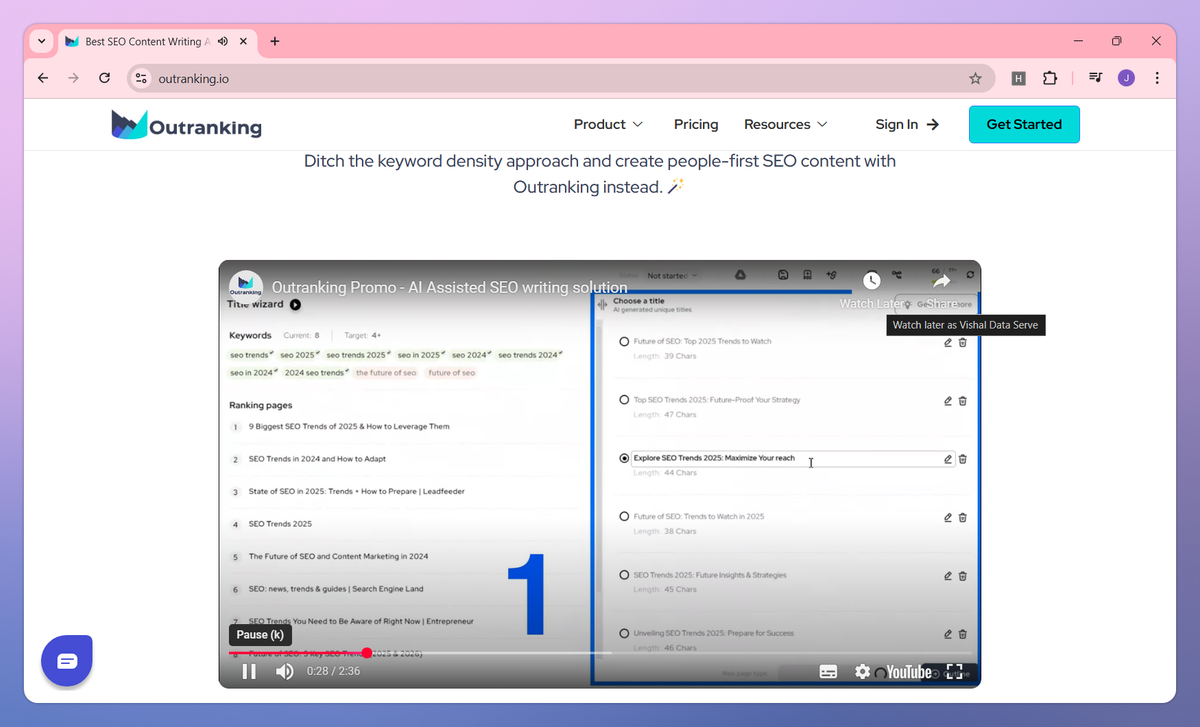The image size is (1200, 727).
Task: View site information icon in address bar
Action: point(141,78)
